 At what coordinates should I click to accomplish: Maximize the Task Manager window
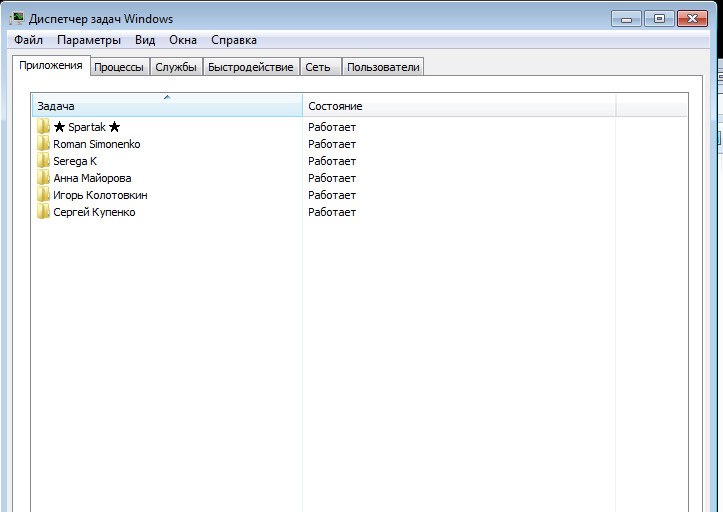pyautogui.click(x=659, y=19)
